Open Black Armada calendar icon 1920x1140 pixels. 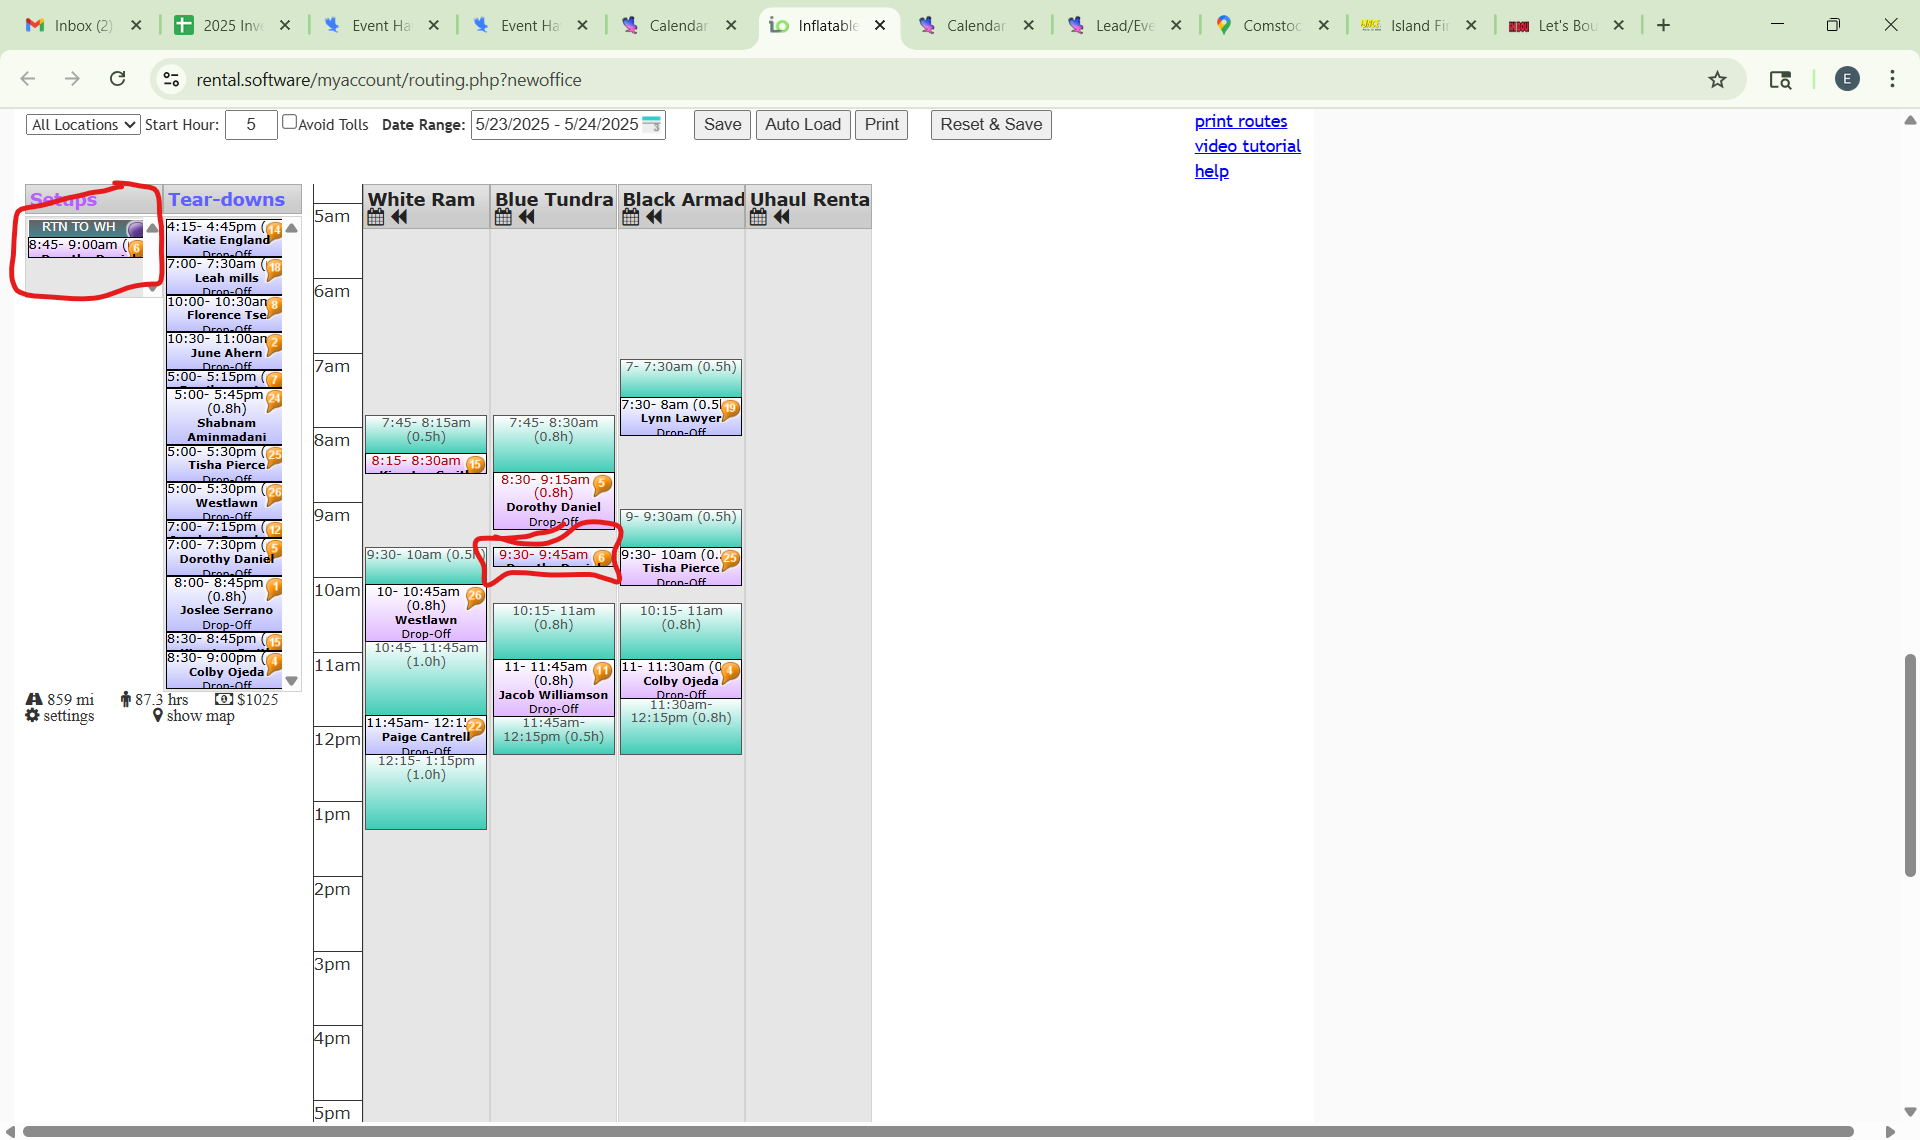tap(631, 217)
